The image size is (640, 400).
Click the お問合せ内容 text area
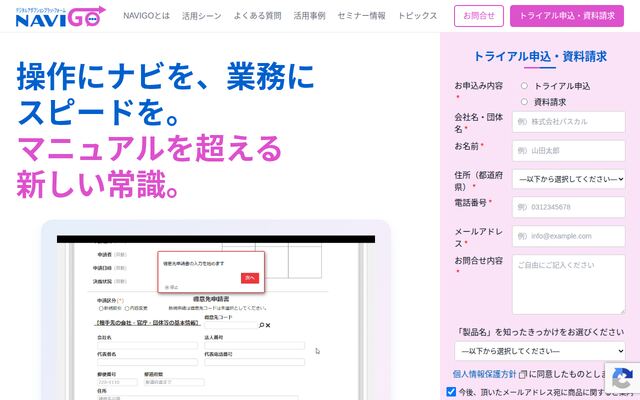(x=569, y=284)
